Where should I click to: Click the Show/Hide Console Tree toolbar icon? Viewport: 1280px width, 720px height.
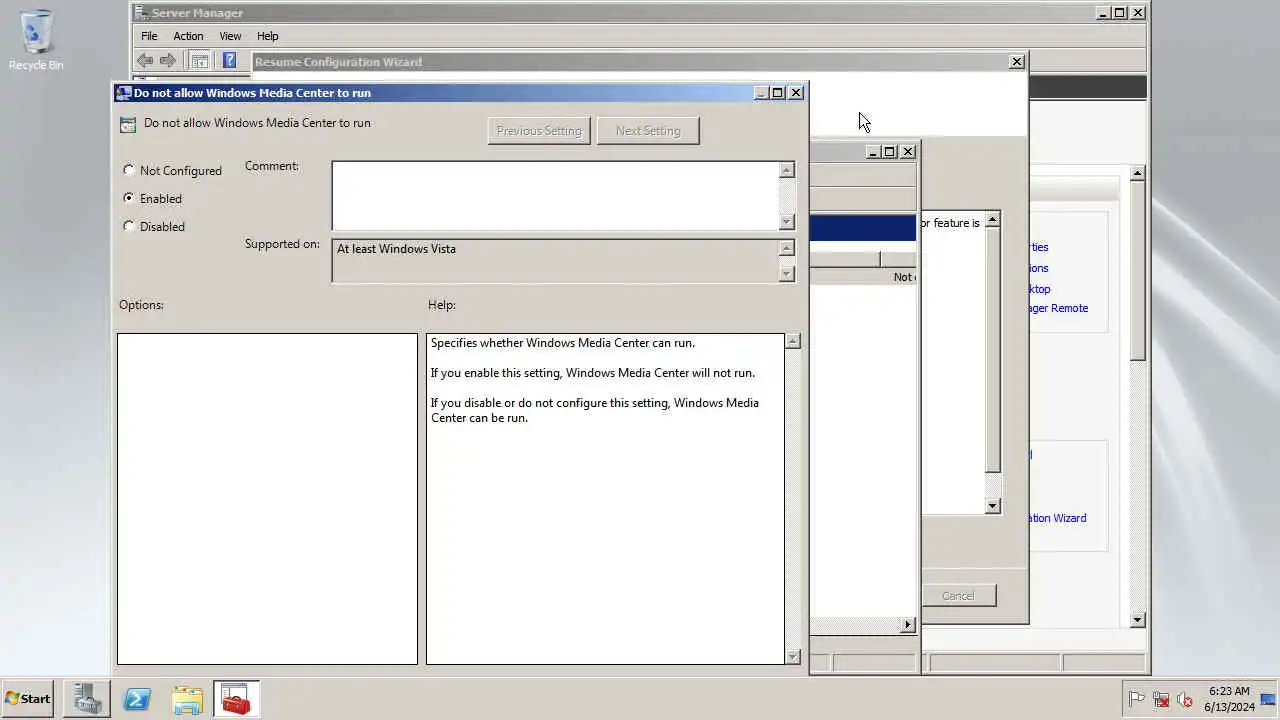pos(200,61)
